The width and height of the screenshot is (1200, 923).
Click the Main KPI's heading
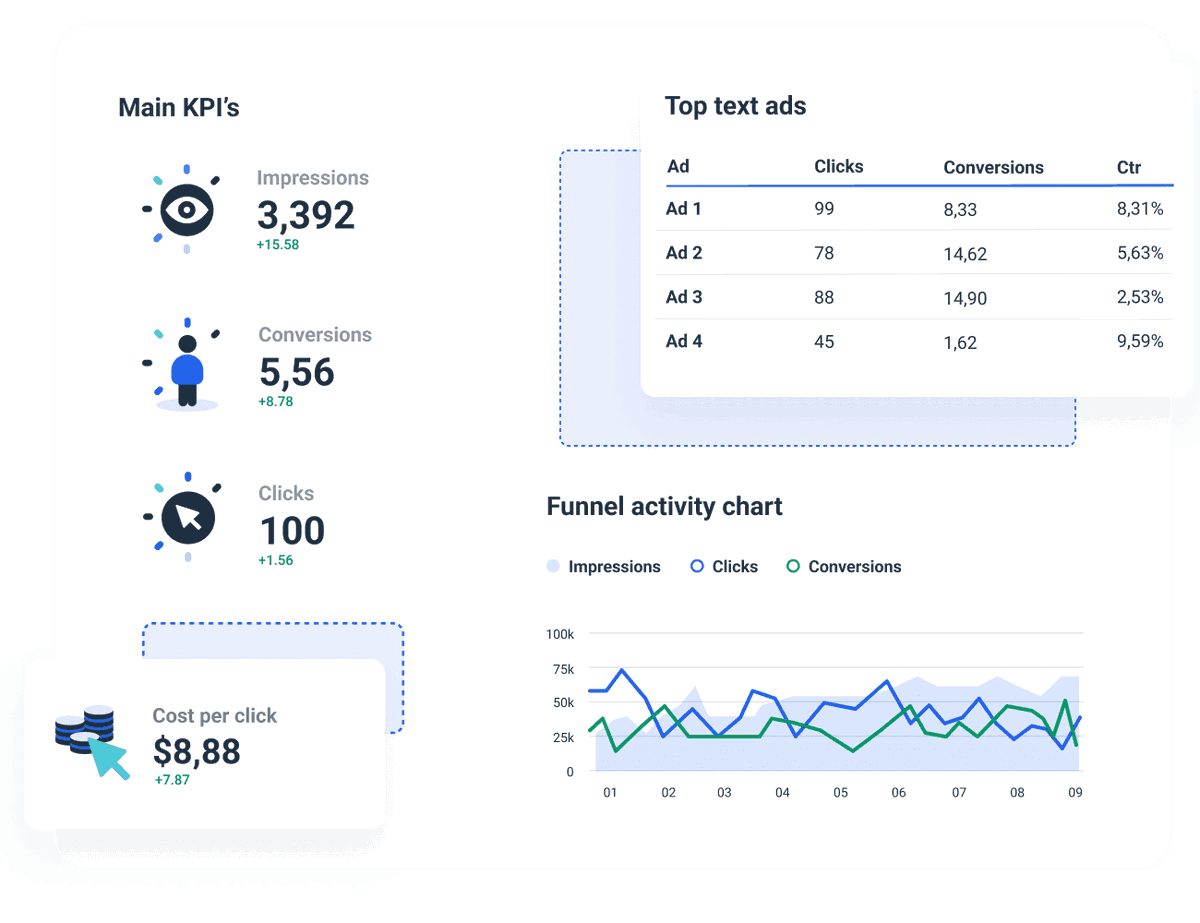(x=179, y=107)
